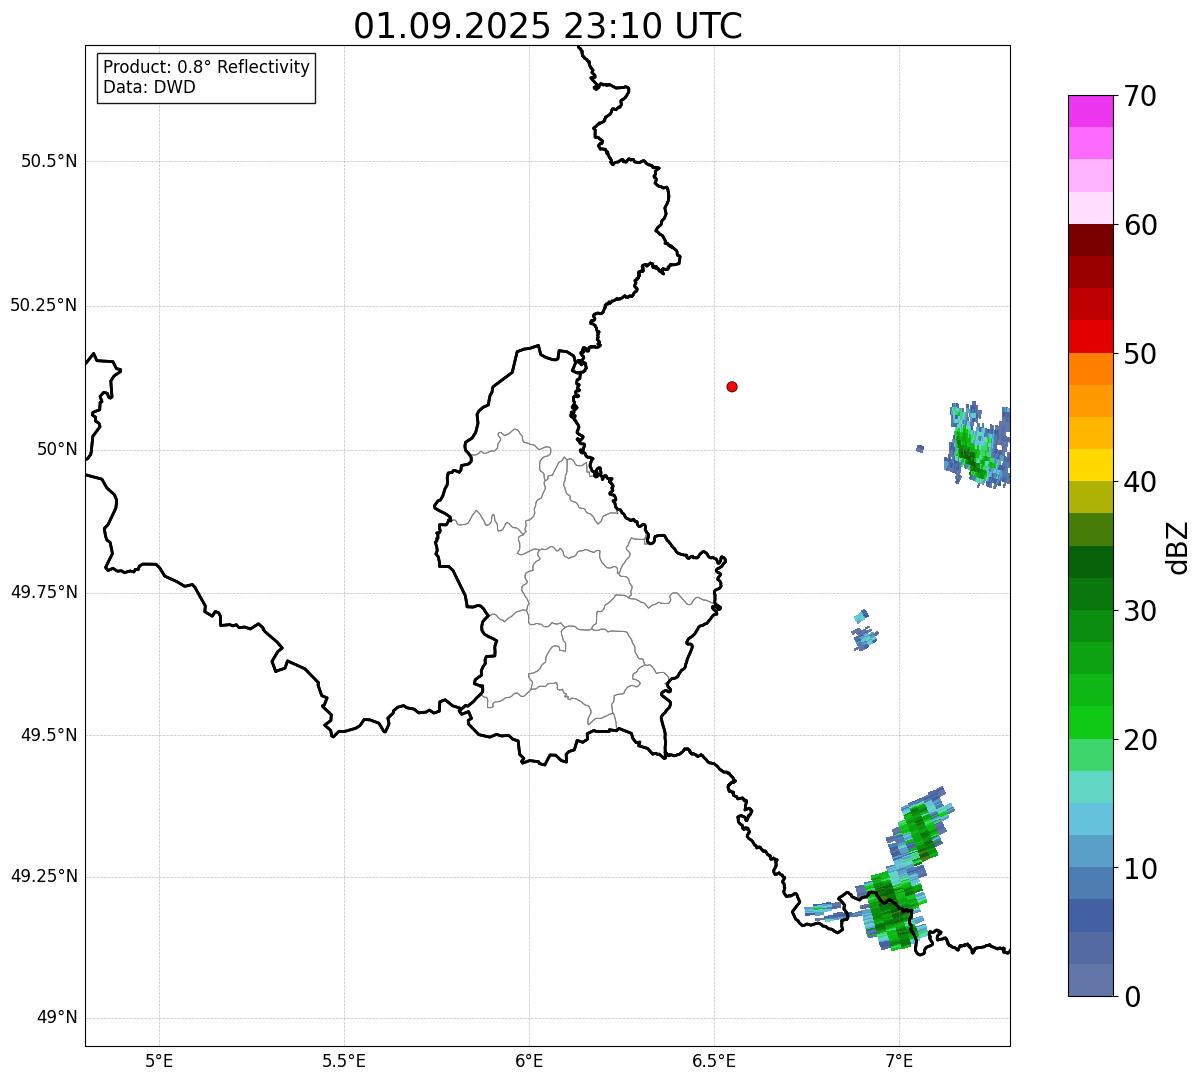The width and height of the screenshot is (1202, 1081).
Task: Click the 6°E longitude label
Action: click(x=529, y=1061)
